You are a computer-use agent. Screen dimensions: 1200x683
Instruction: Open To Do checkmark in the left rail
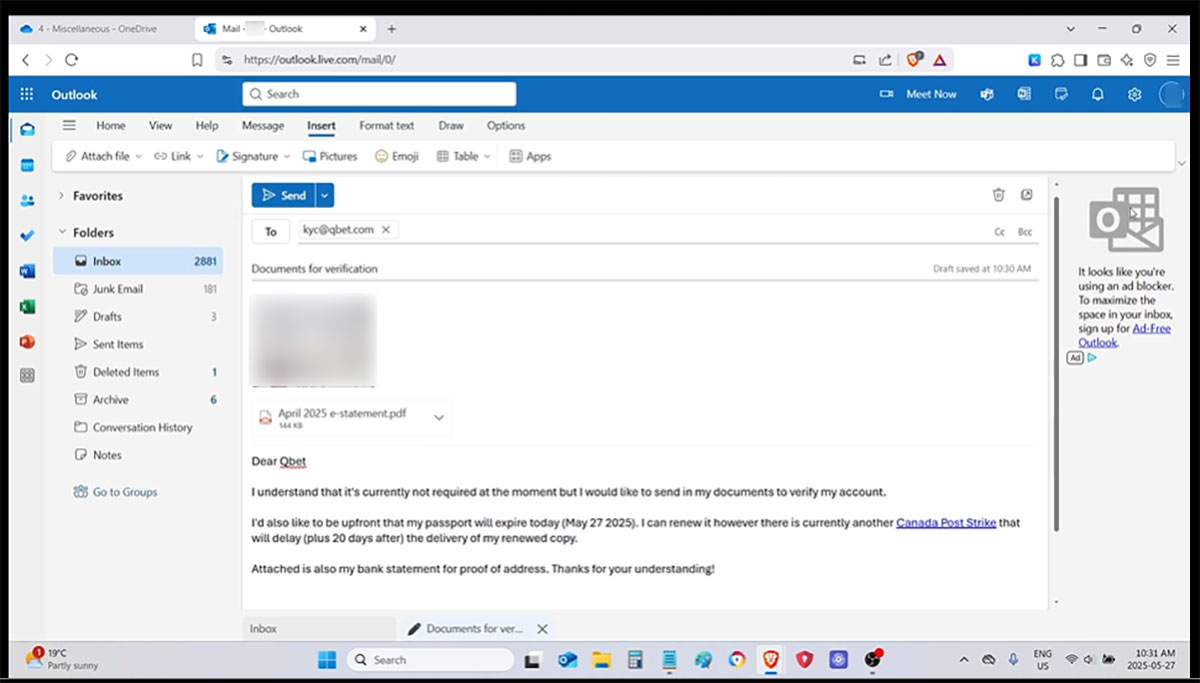point(27,236)
